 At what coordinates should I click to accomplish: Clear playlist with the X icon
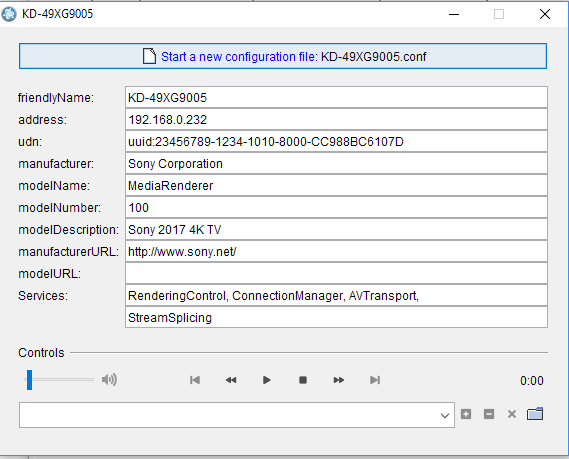[x=512, y=414]
